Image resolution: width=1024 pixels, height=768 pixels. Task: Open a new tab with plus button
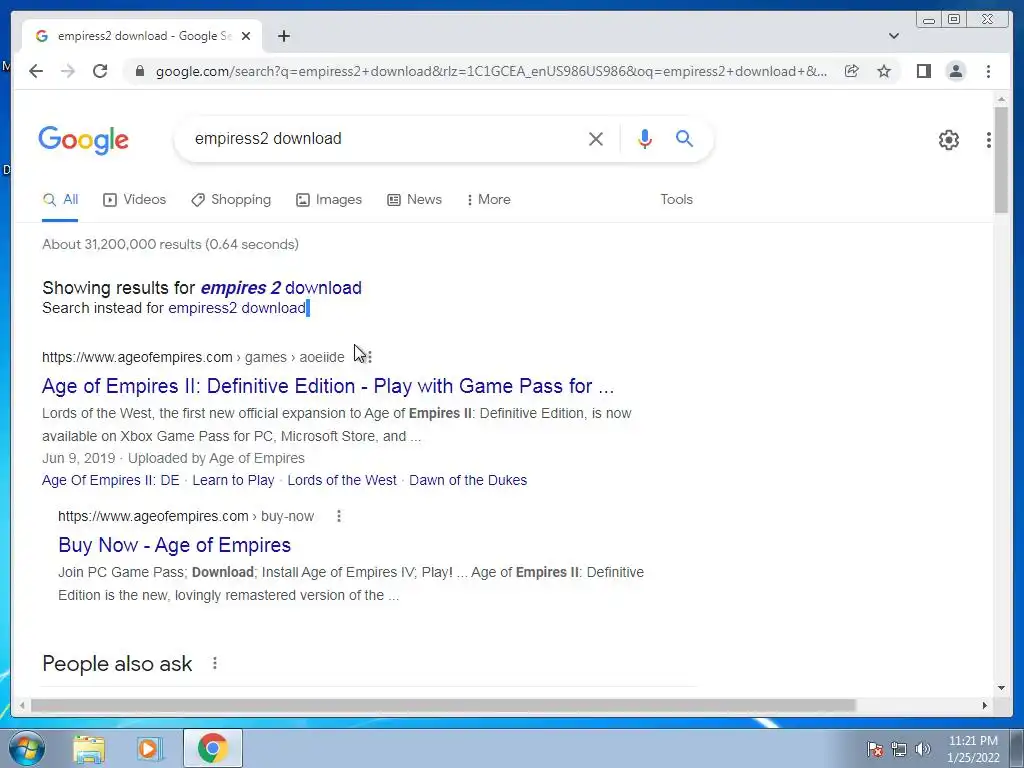(x=283, y=36)
